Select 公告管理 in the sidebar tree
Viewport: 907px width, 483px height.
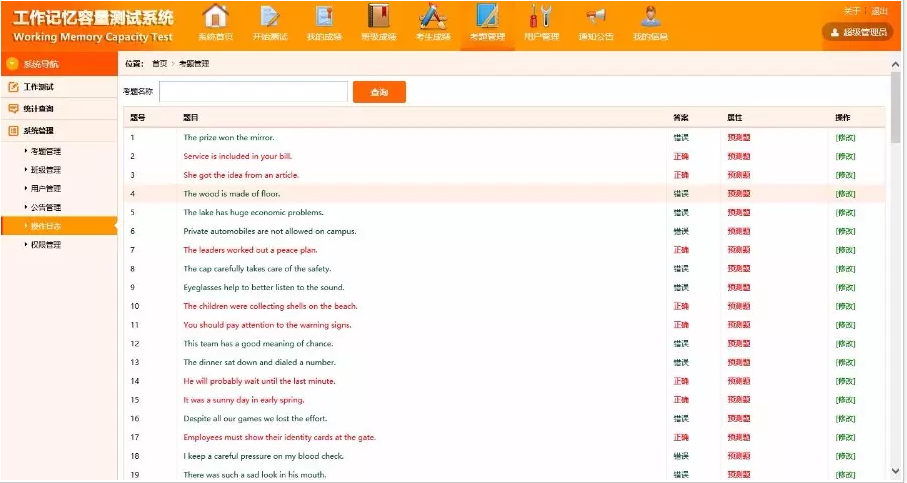point(46,207)
